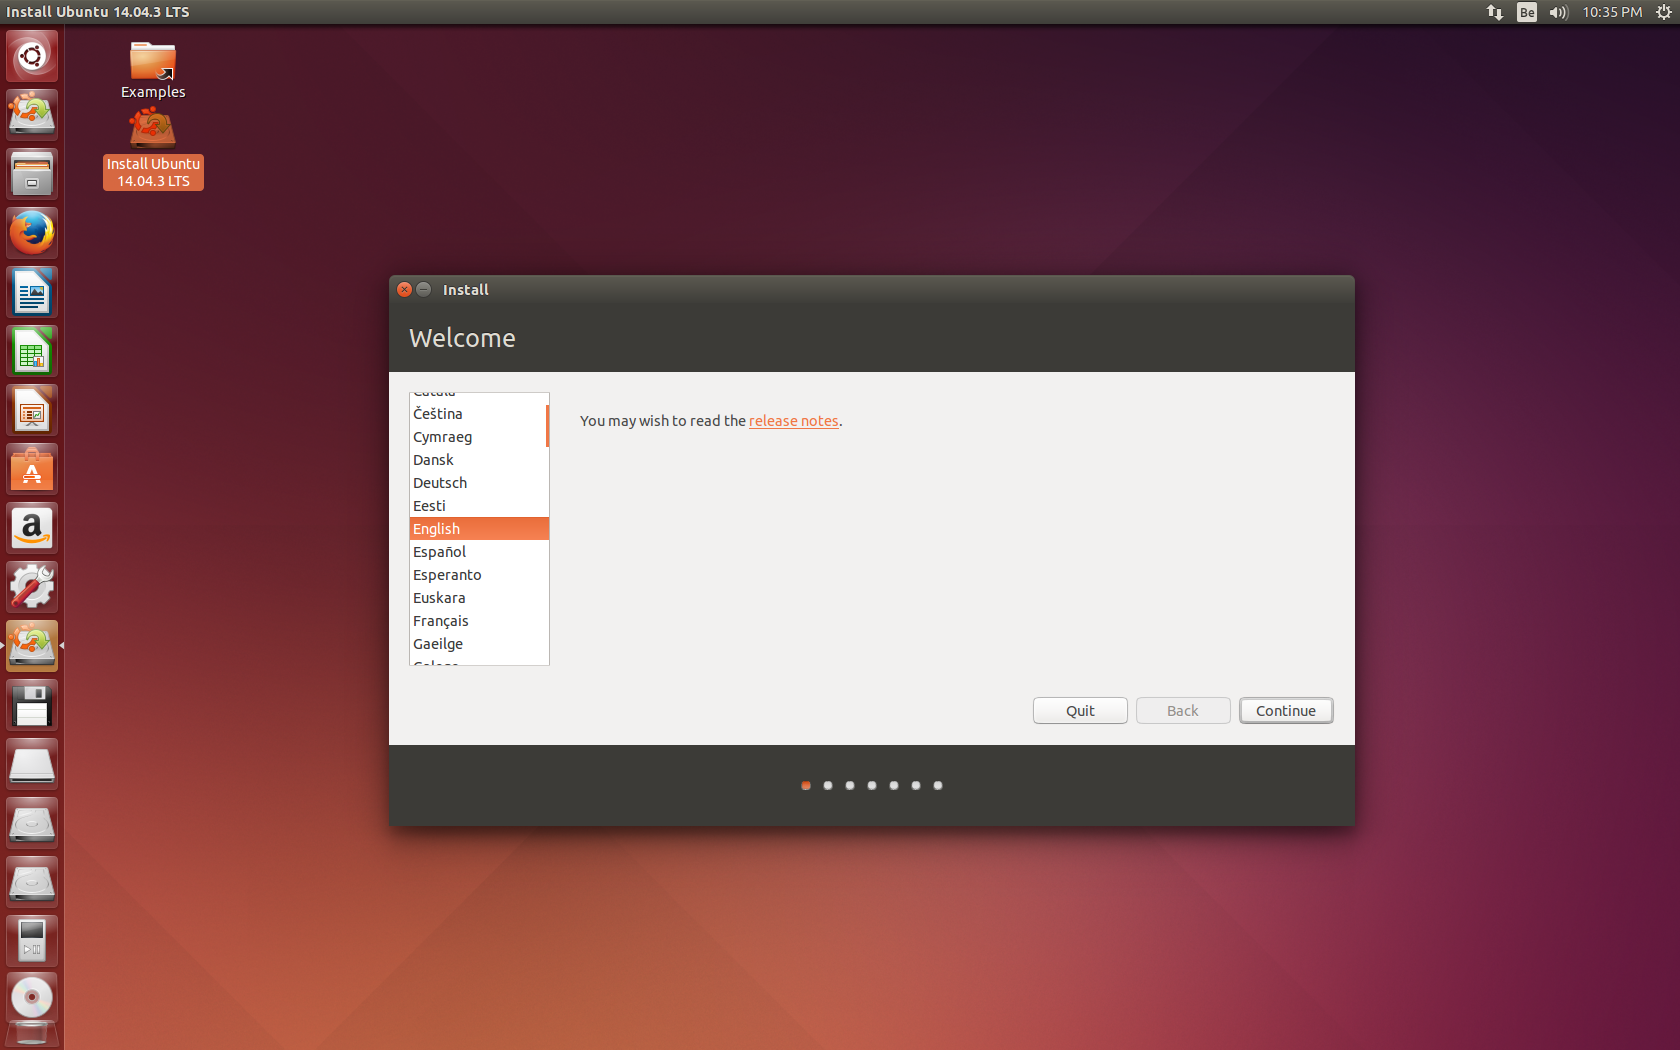Pick Eesti from the language list
The image size is (1680, 1050).
tap(478, 506)
